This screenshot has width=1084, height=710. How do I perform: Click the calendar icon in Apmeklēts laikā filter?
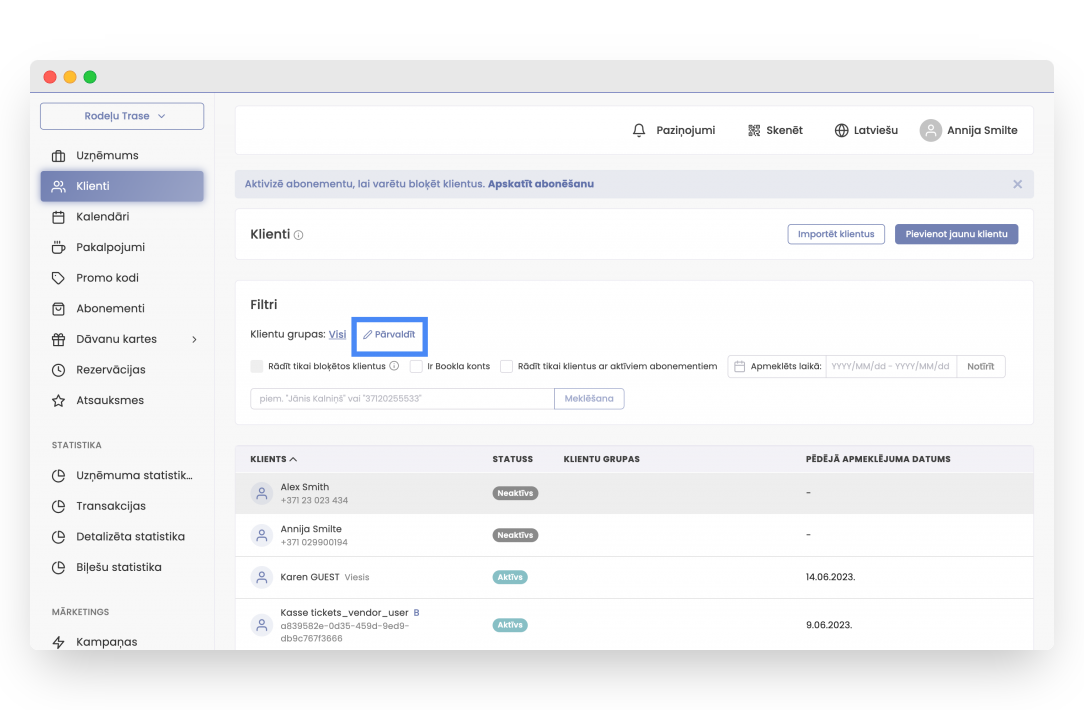point(739,367)
